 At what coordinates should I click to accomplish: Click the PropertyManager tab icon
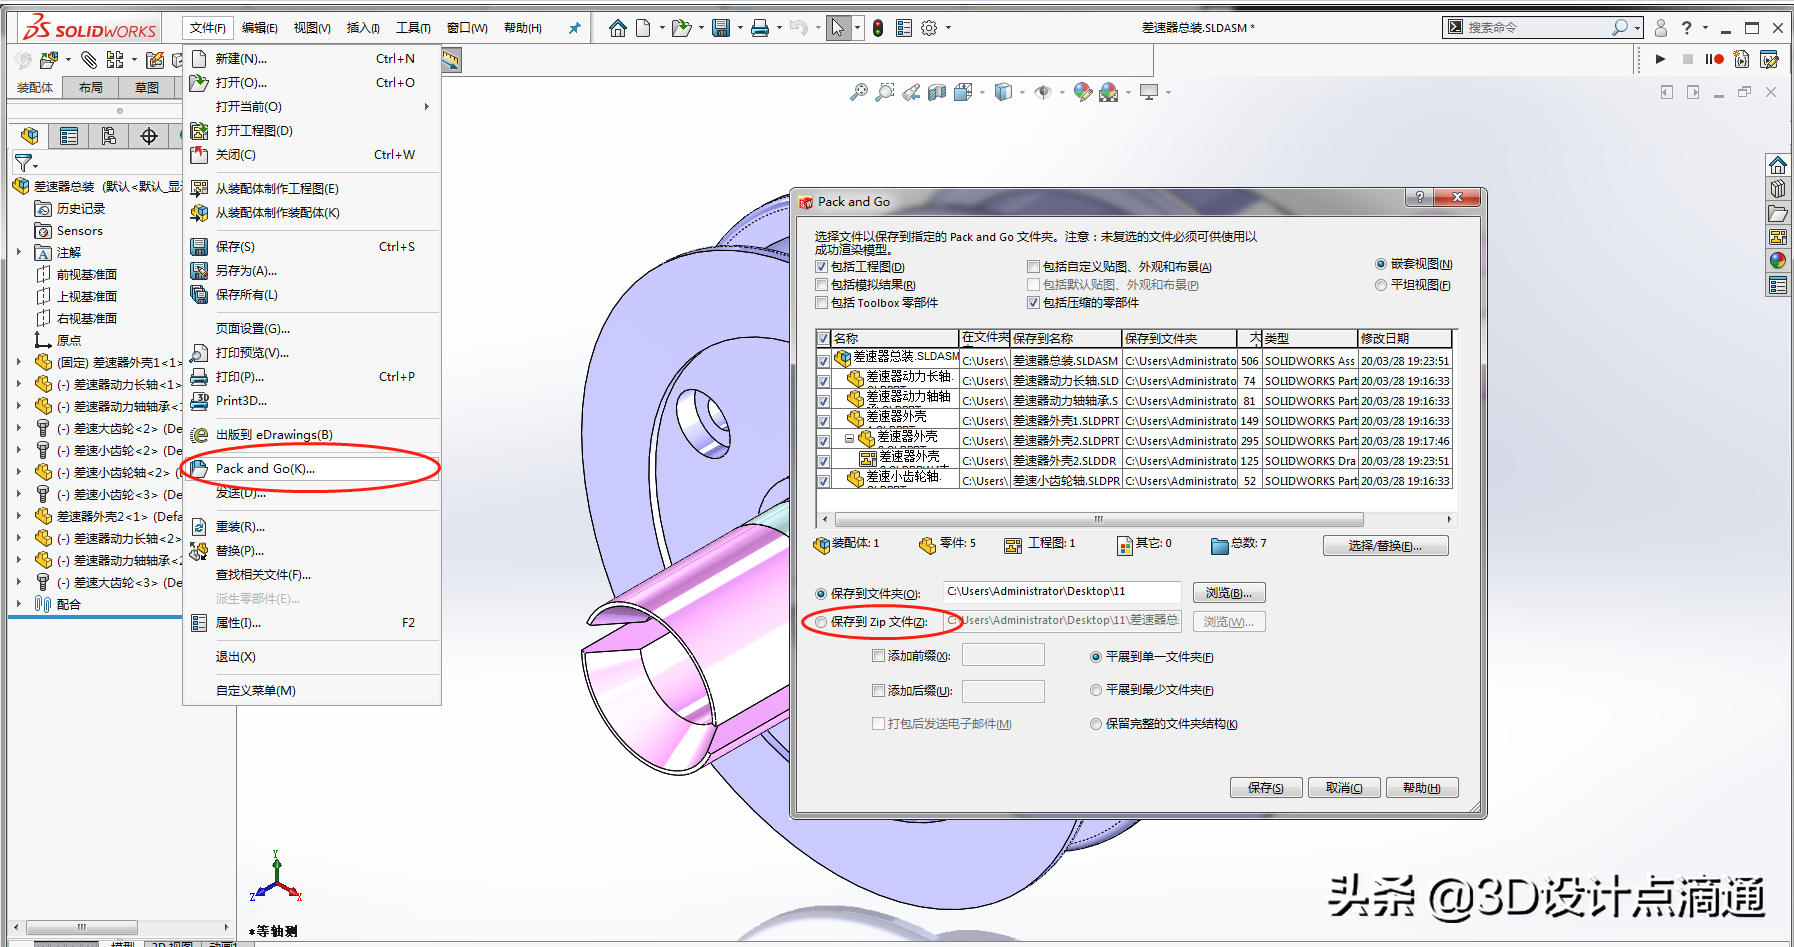click(69, 136)
